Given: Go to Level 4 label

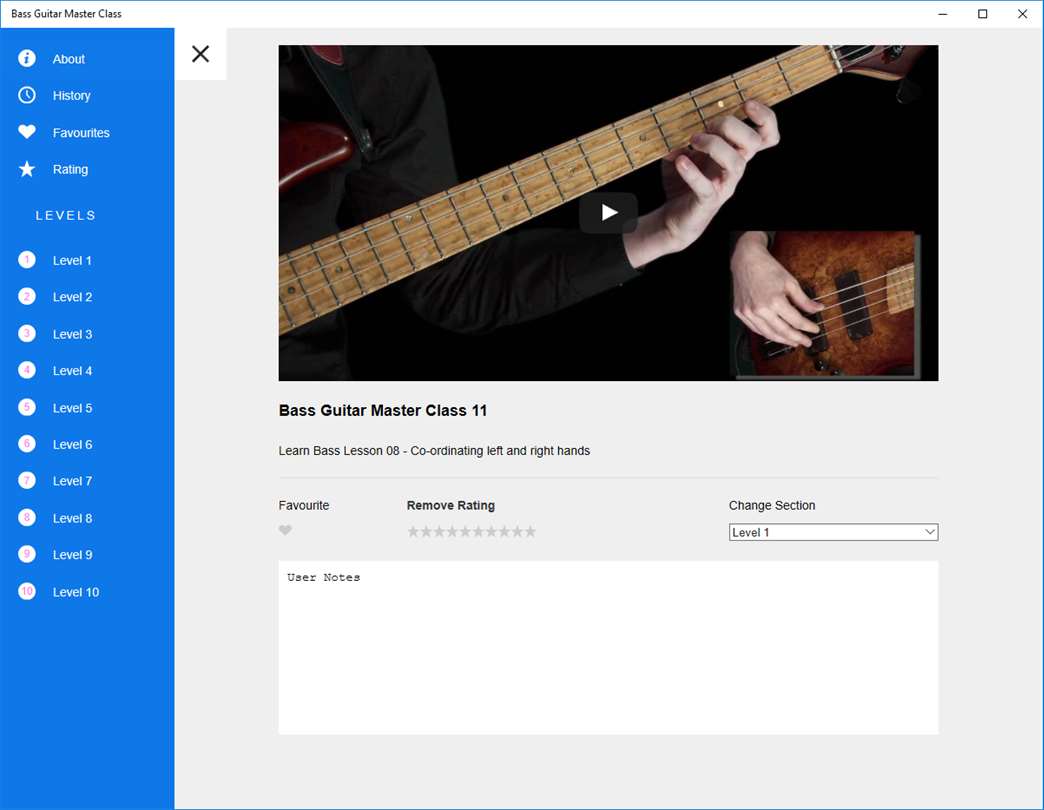Looking at the screenshot, I should pyautogui.click(x=72, y=371).
